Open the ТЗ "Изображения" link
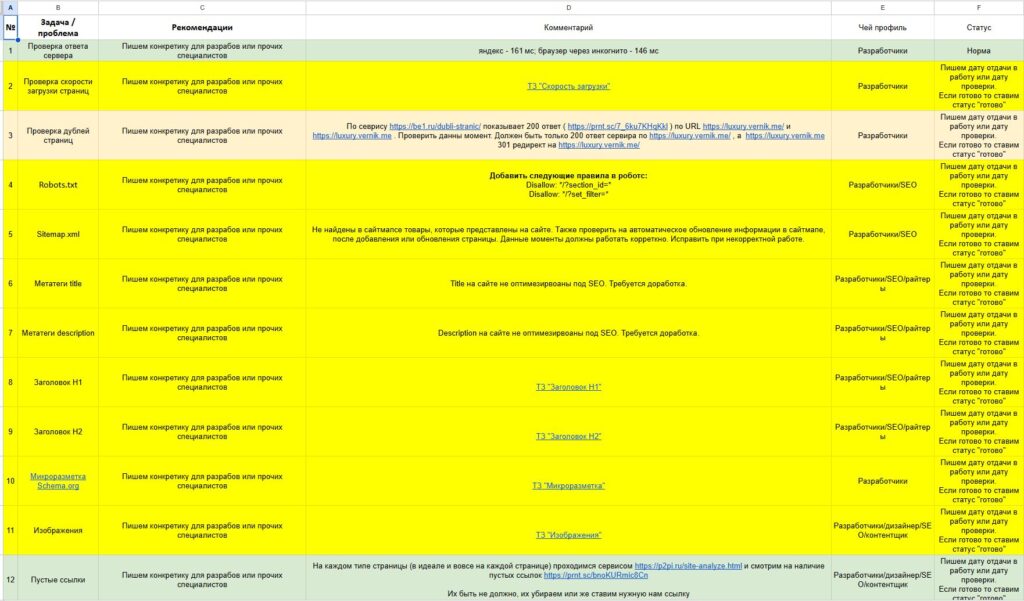 pos(568,535)
